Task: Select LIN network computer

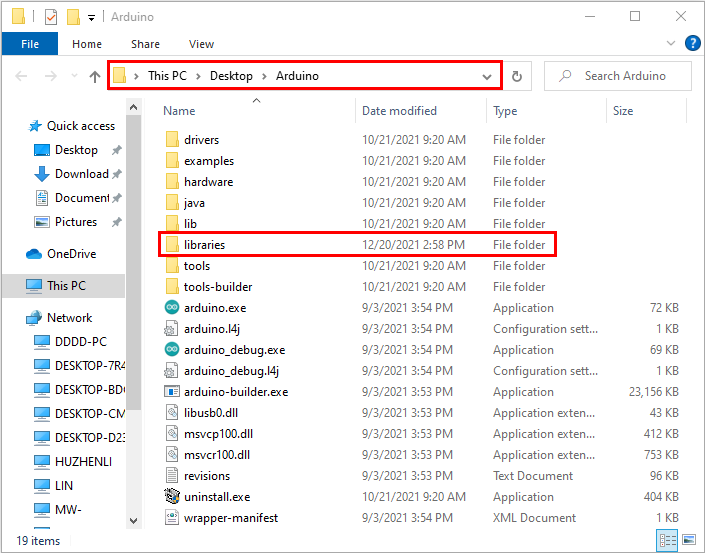Action: (x=54, y=486)
